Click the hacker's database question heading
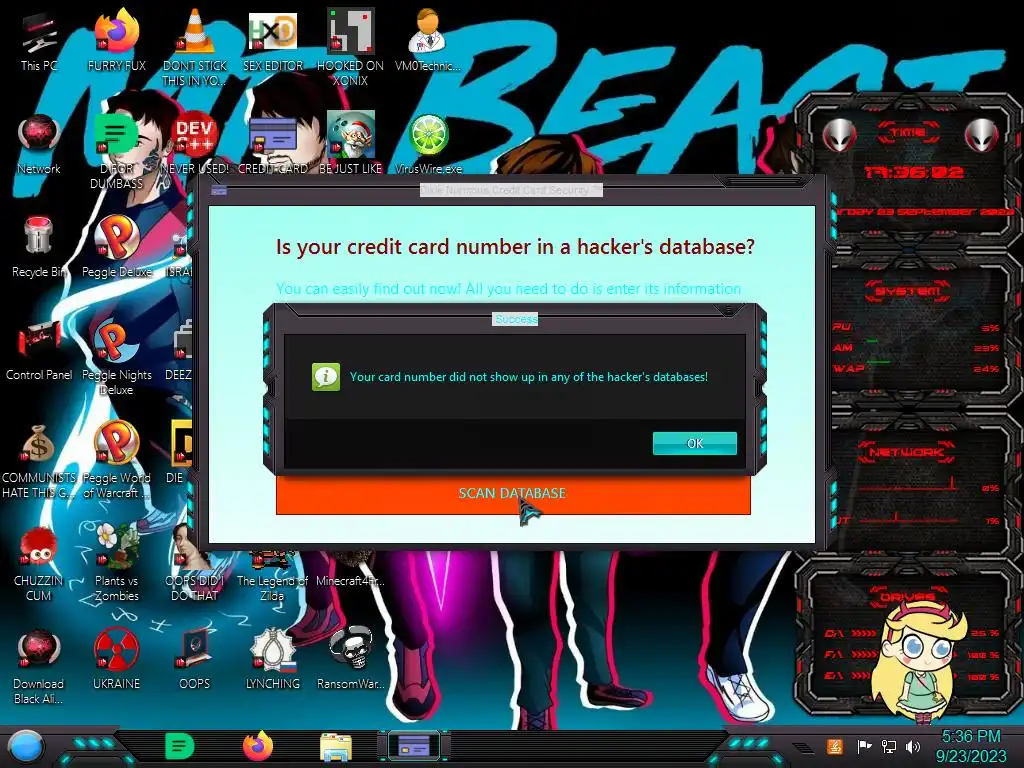Screen dimensions: 1024x768 [x=515, y=247]
